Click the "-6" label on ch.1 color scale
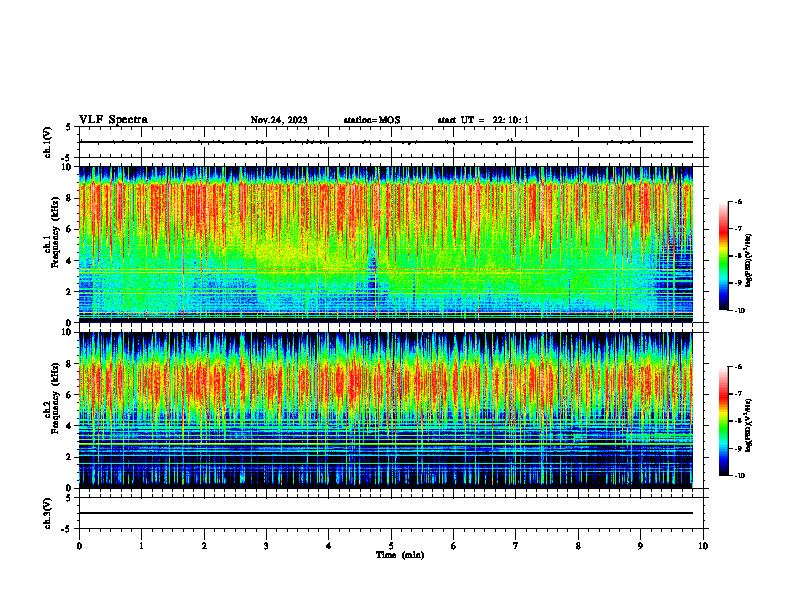The width and height of the screenshot is (792, 612). coord(739,201)
